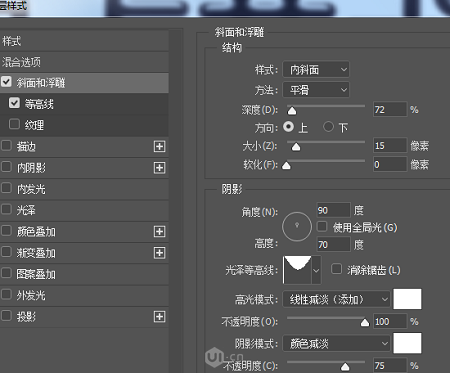This screenshot has width=450, height=373.
Task: Click the angle and altitude dial
Action: coord(297,227)
